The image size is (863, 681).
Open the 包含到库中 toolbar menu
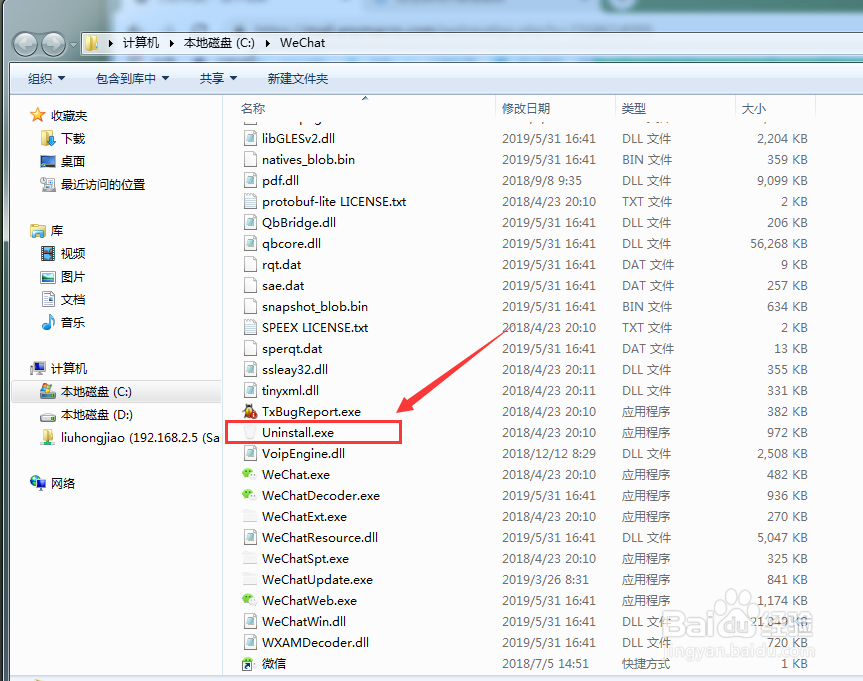pyautogui.click(x=132, y=79)
